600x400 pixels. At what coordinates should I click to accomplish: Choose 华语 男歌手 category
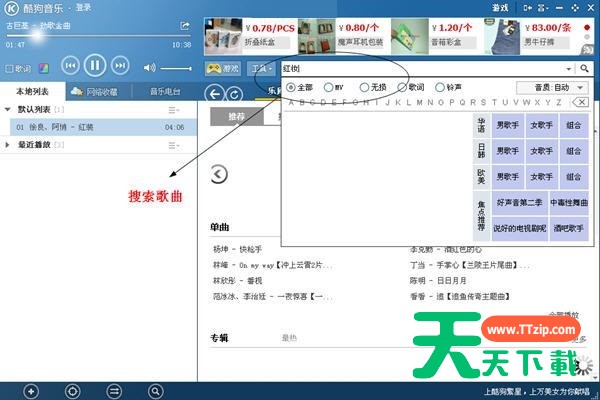(x=508, y=125)
